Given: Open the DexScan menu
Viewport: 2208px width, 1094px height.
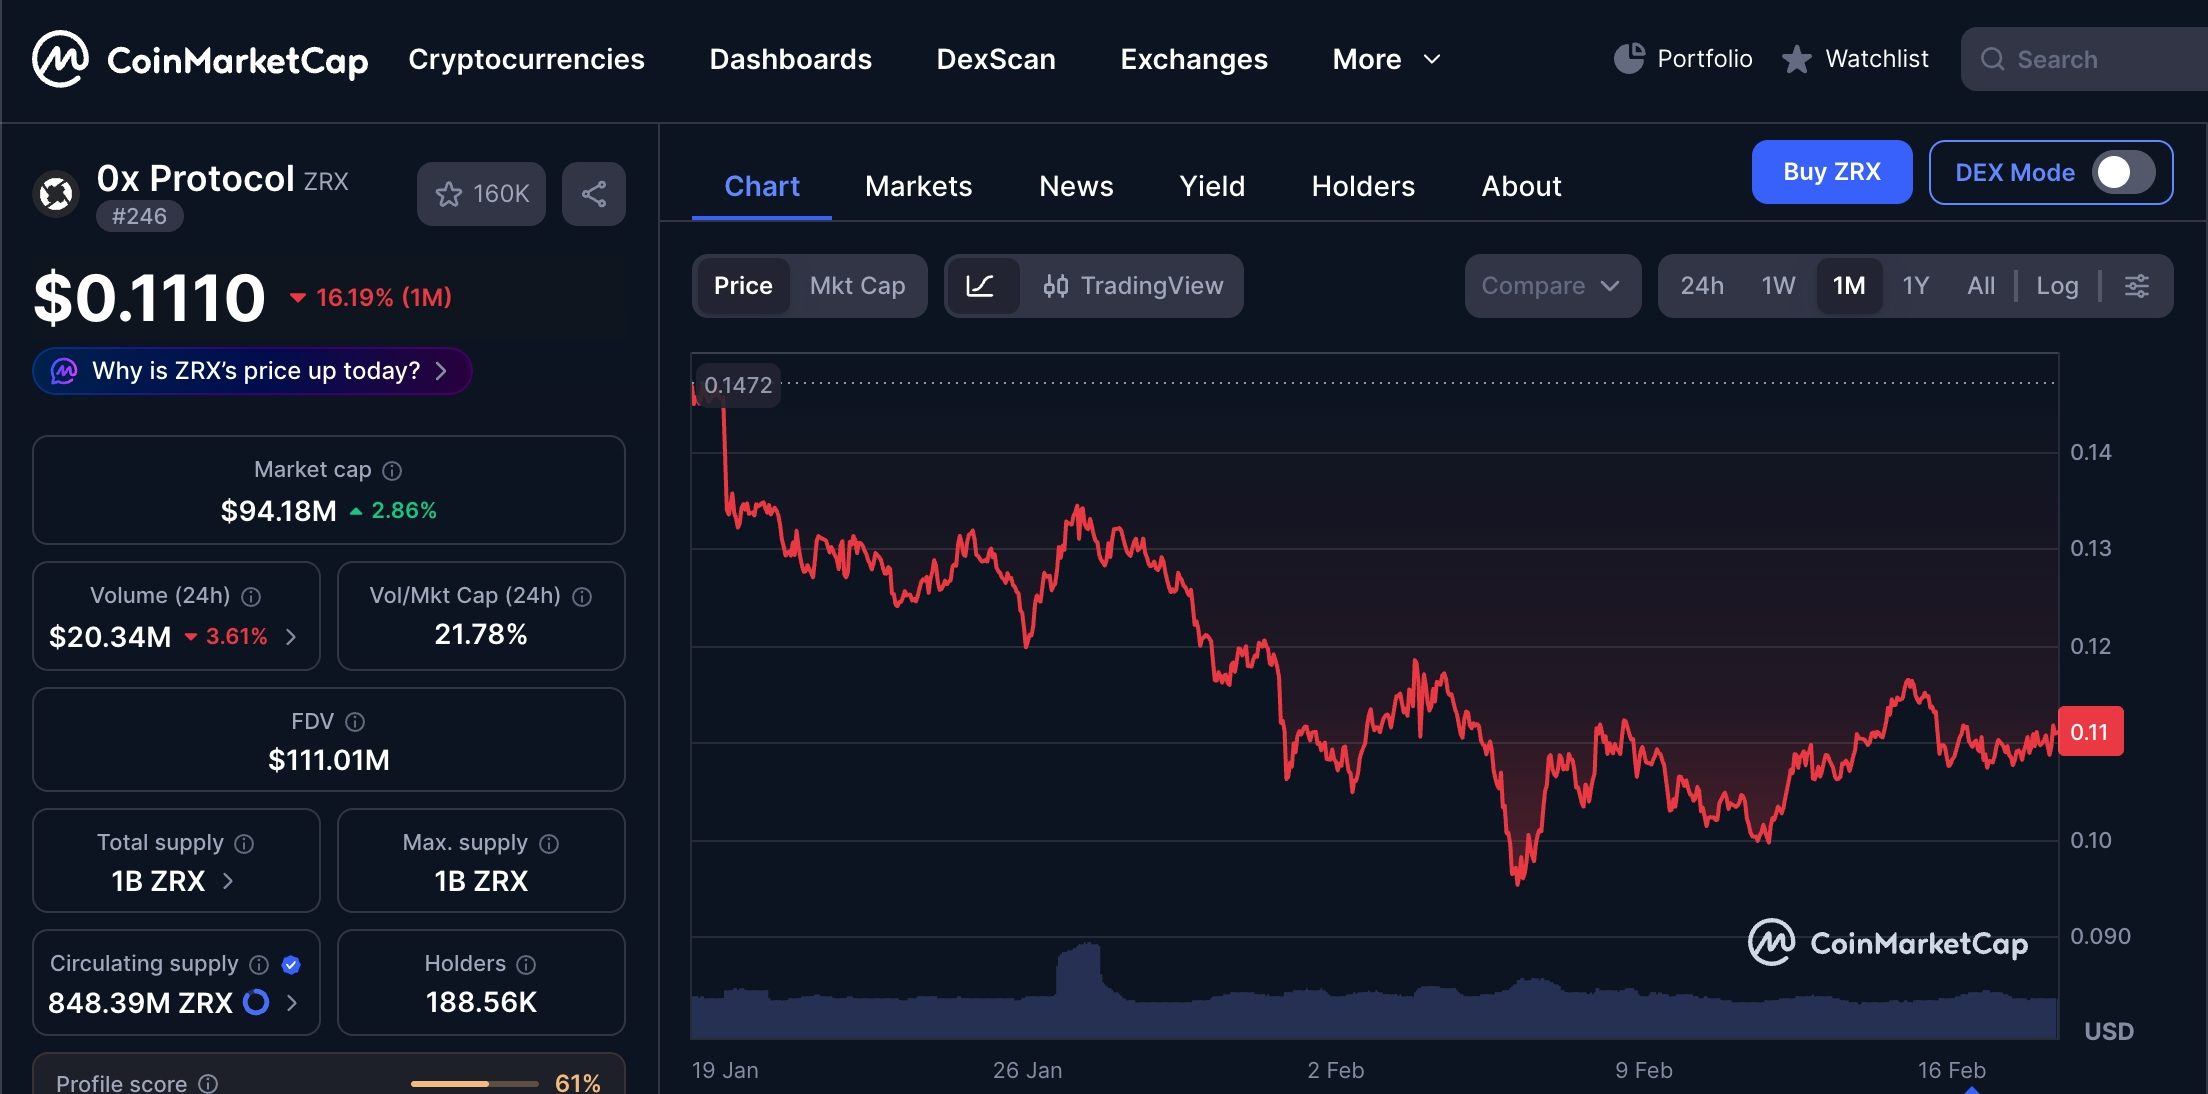Looking at the screenshot, I should point(996,60).
